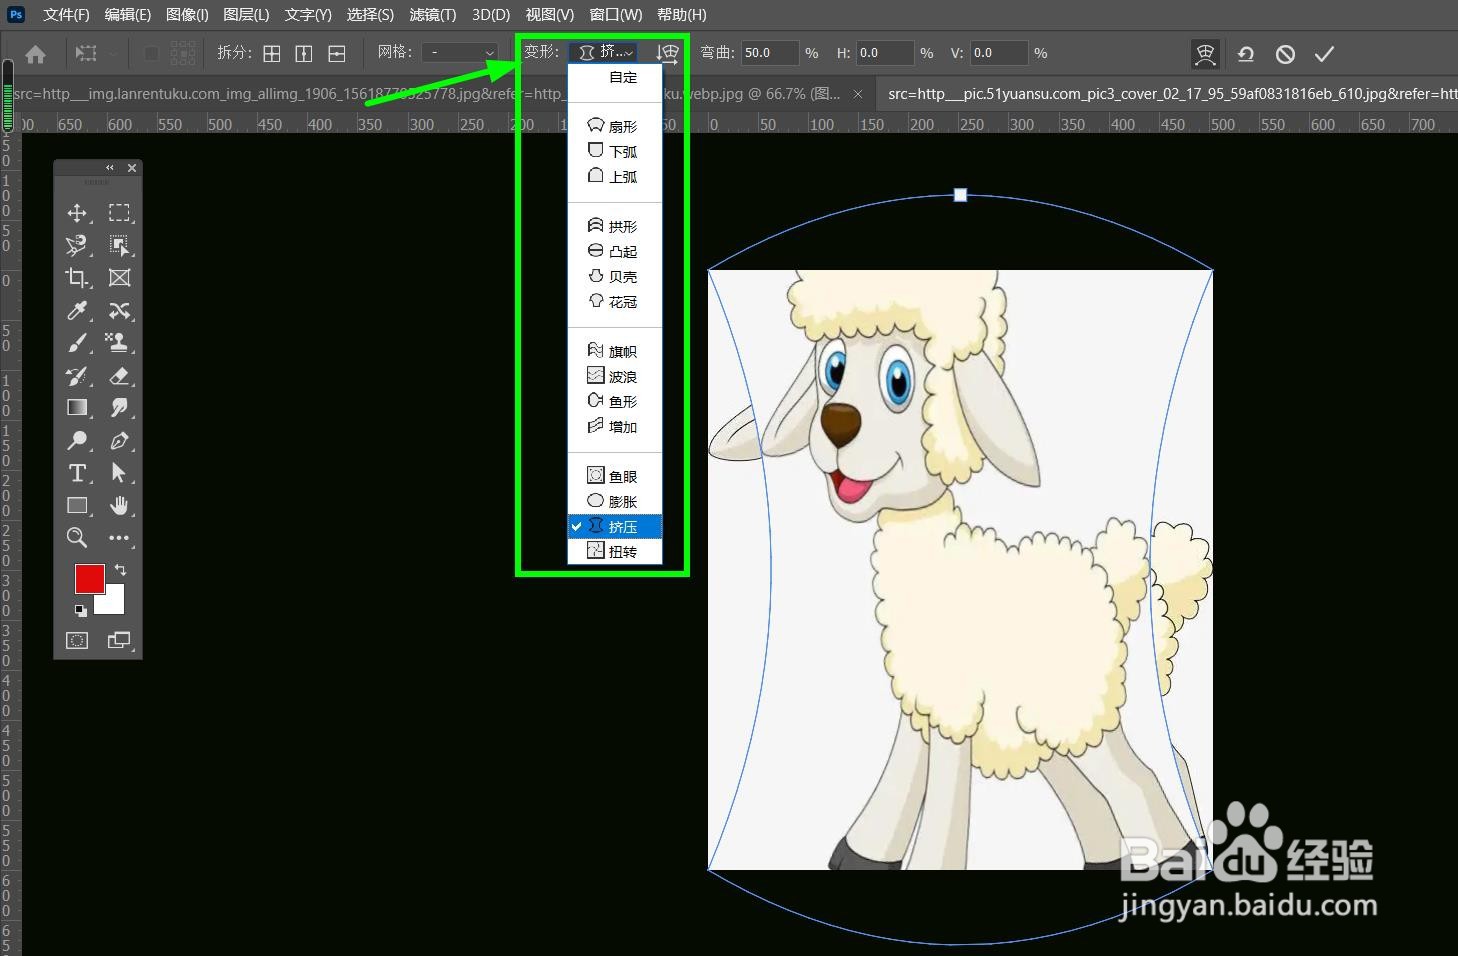Select the Rectangle shape tool
The height and width of the screenshot is (956, 1458).
76,506
